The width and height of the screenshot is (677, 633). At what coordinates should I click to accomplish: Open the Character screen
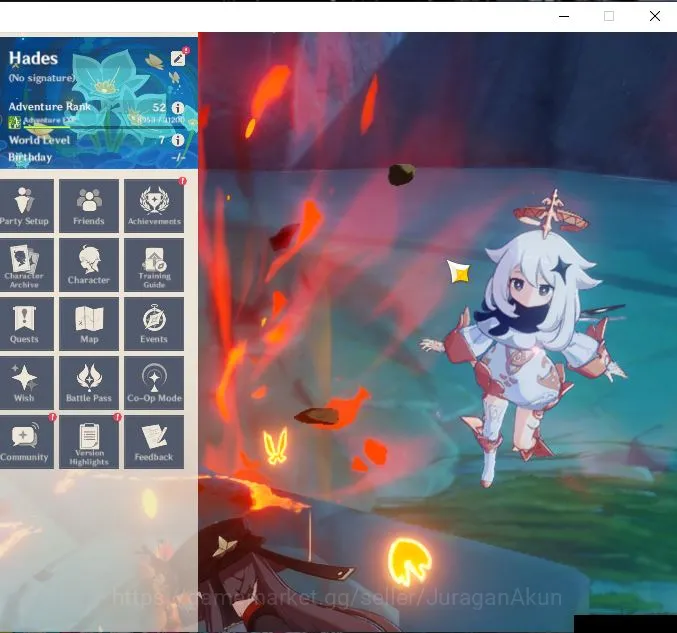89,265
